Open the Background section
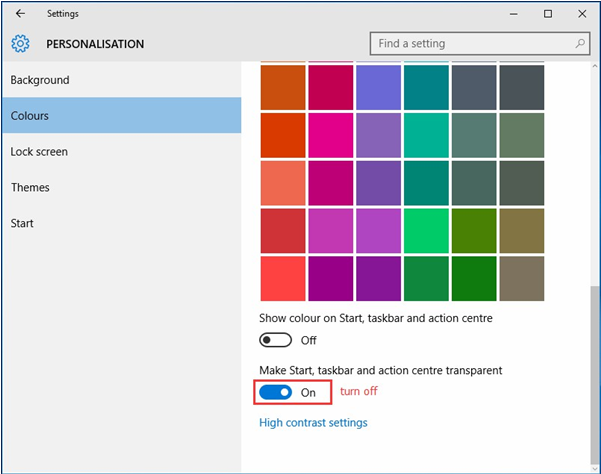The image size is (601, 474). pyautogui.click(x=122, y=80)
